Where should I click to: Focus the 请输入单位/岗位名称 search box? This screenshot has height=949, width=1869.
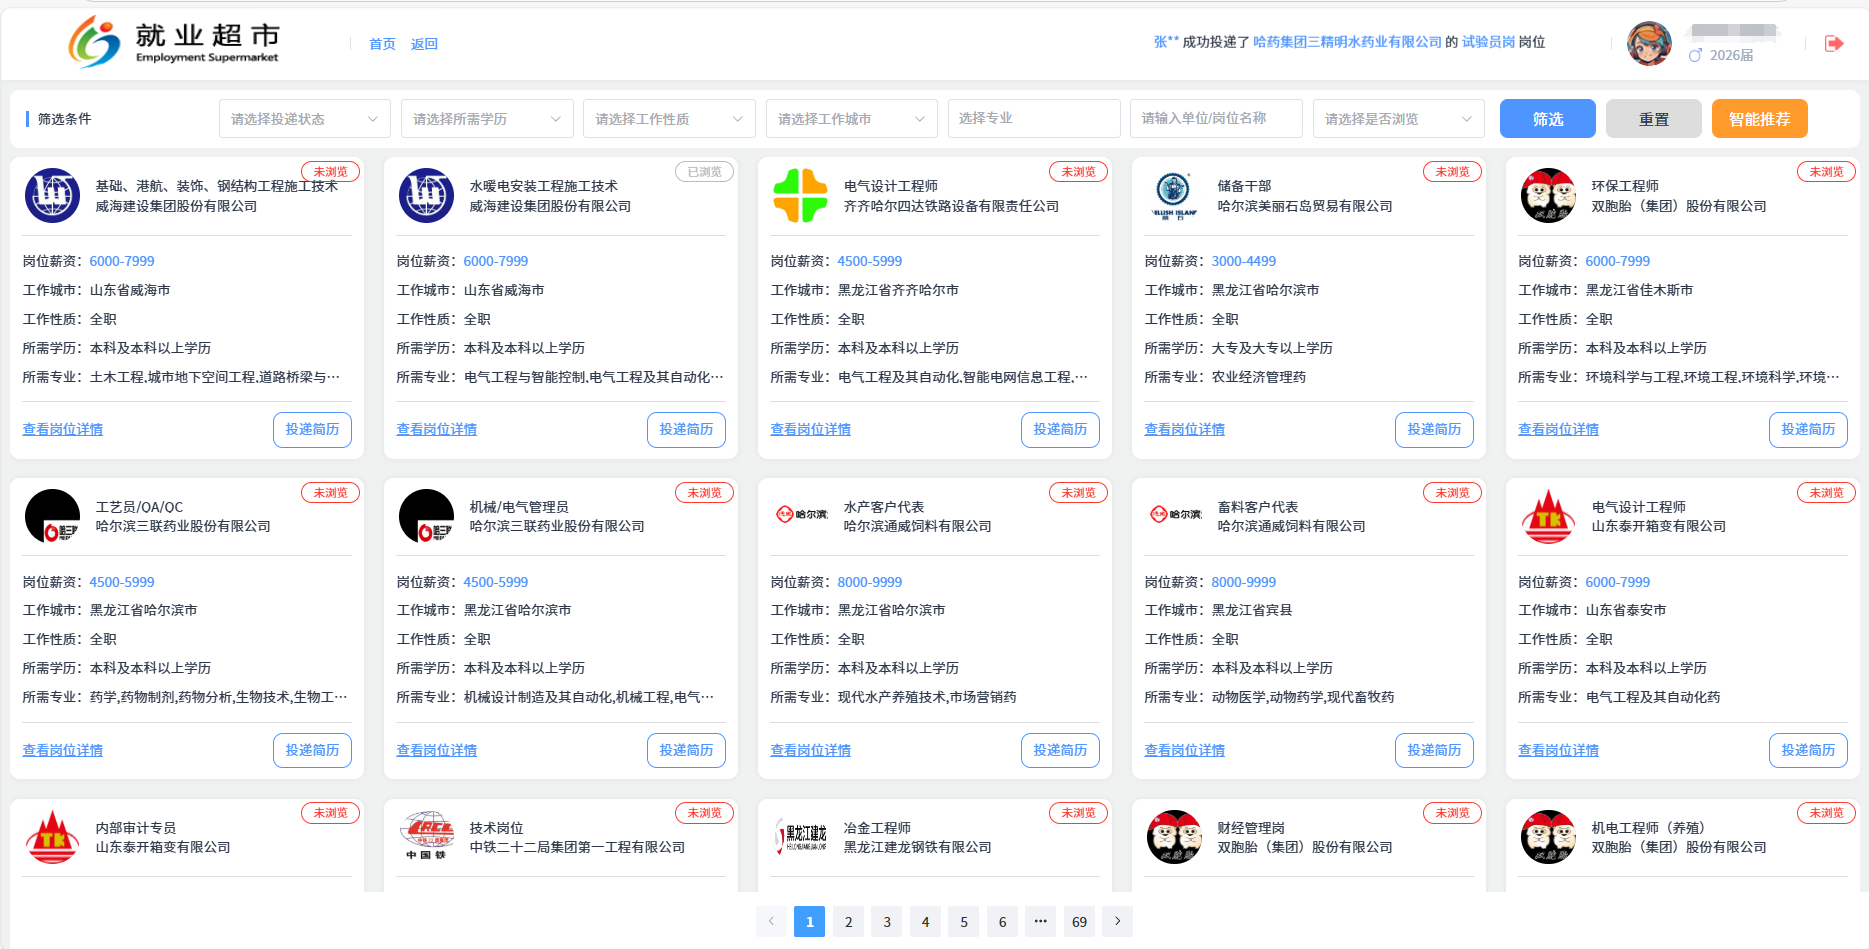tap(1216, 118)
